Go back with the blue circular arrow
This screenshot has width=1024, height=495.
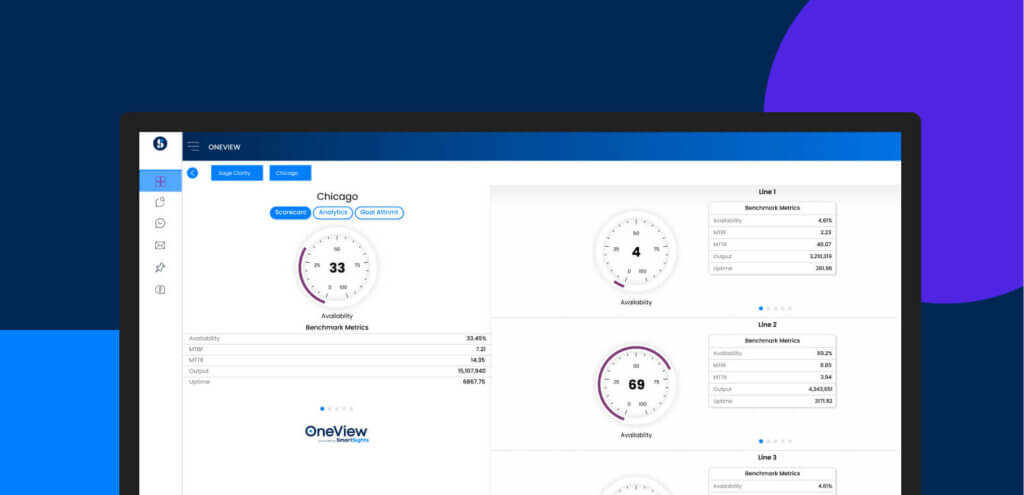[193, 173]
